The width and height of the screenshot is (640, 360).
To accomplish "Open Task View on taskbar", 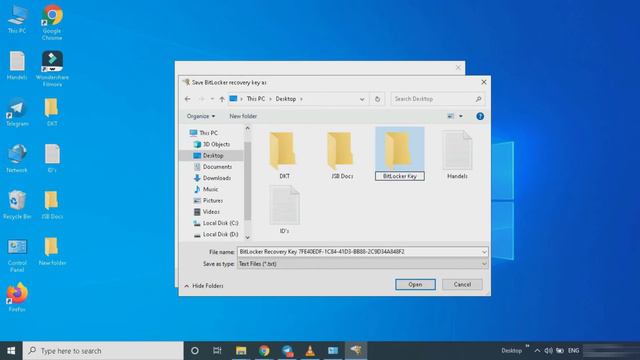I will [217, 351].
